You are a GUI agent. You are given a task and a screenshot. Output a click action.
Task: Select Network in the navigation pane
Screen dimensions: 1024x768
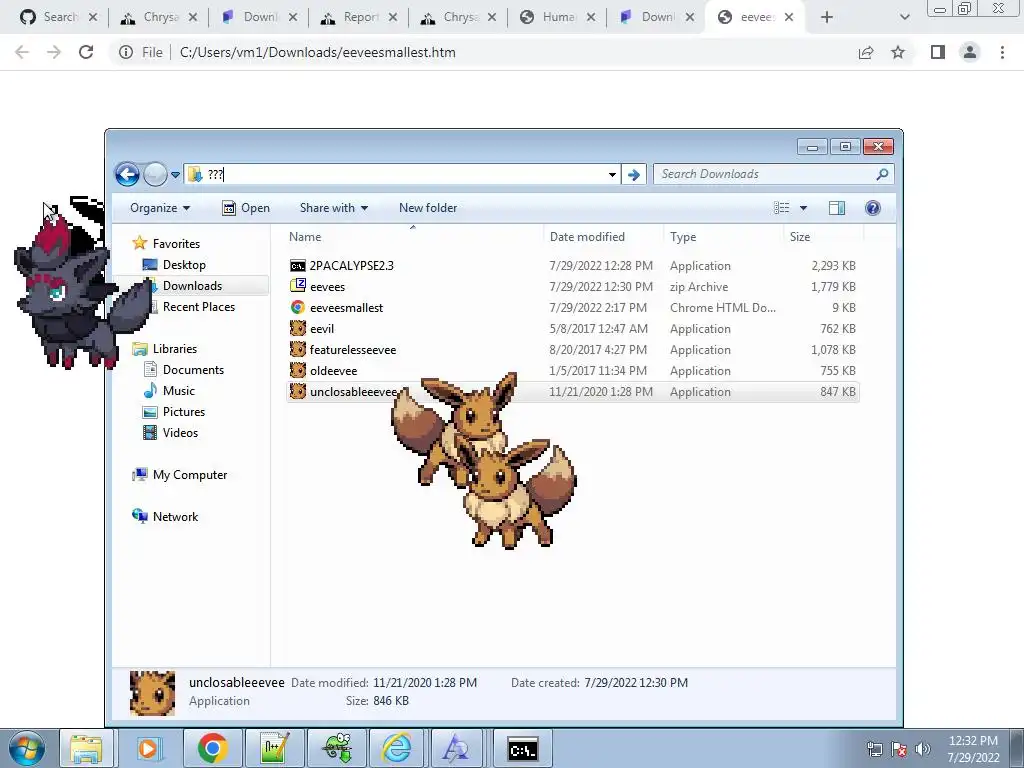(175, 517)
